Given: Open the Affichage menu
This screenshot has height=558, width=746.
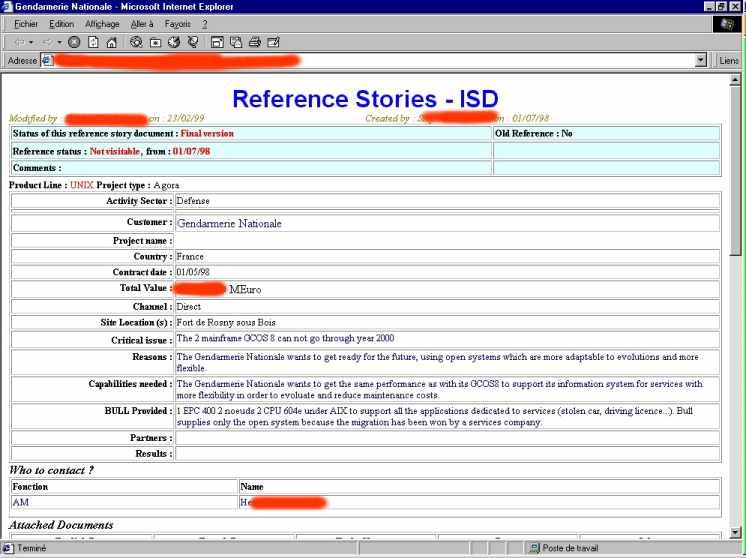Looking at the screenshot, I should (102, 24).
